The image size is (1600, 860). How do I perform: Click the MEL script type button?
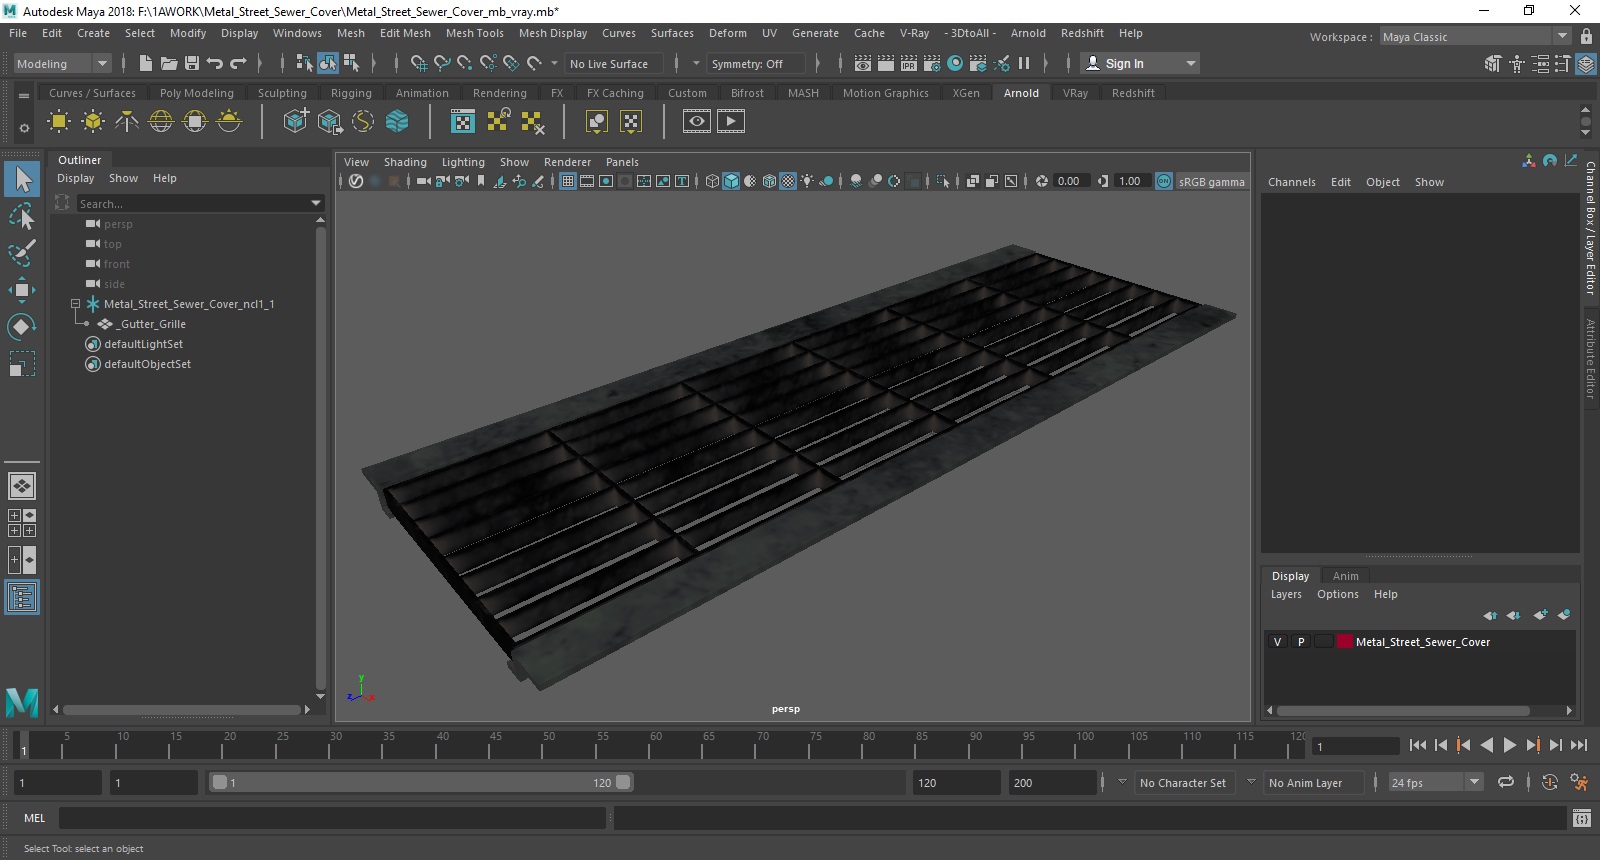pos(35,818)
